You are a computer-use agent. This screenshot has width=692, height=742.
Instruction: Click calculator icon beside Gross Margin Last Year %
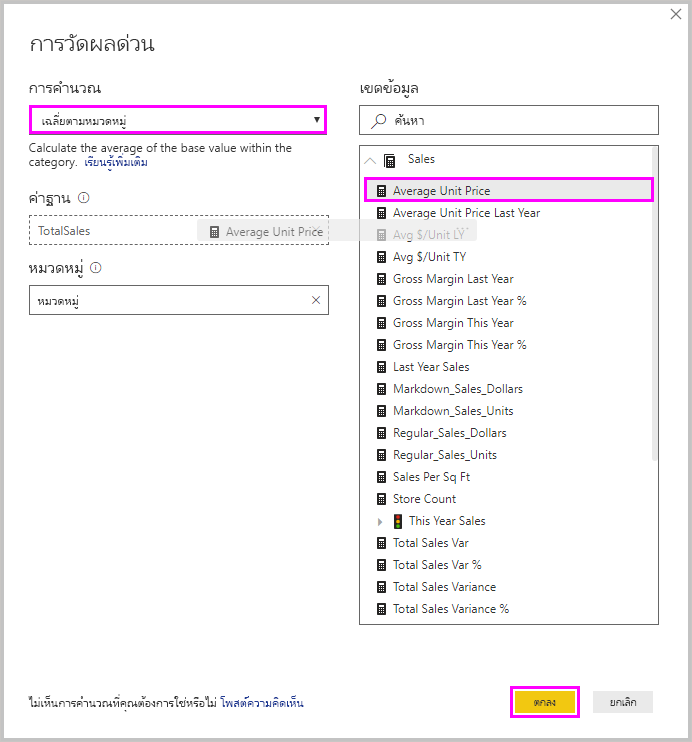click(381, 301)
